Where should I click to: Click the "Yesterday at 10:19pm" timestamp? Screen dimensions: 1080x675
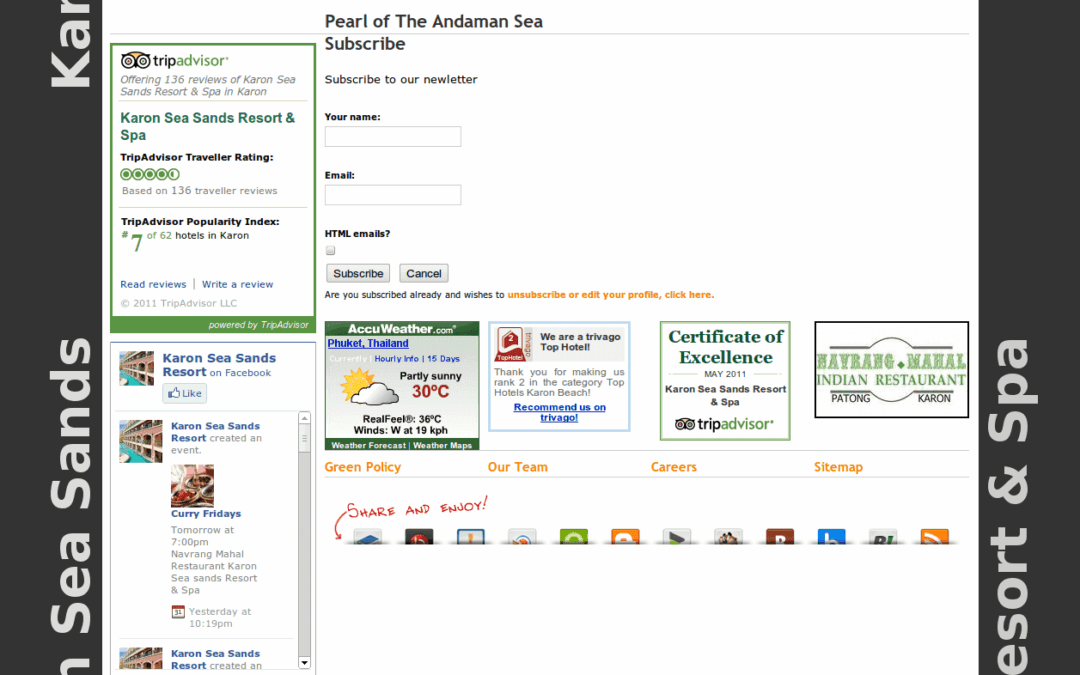[220, 618]
